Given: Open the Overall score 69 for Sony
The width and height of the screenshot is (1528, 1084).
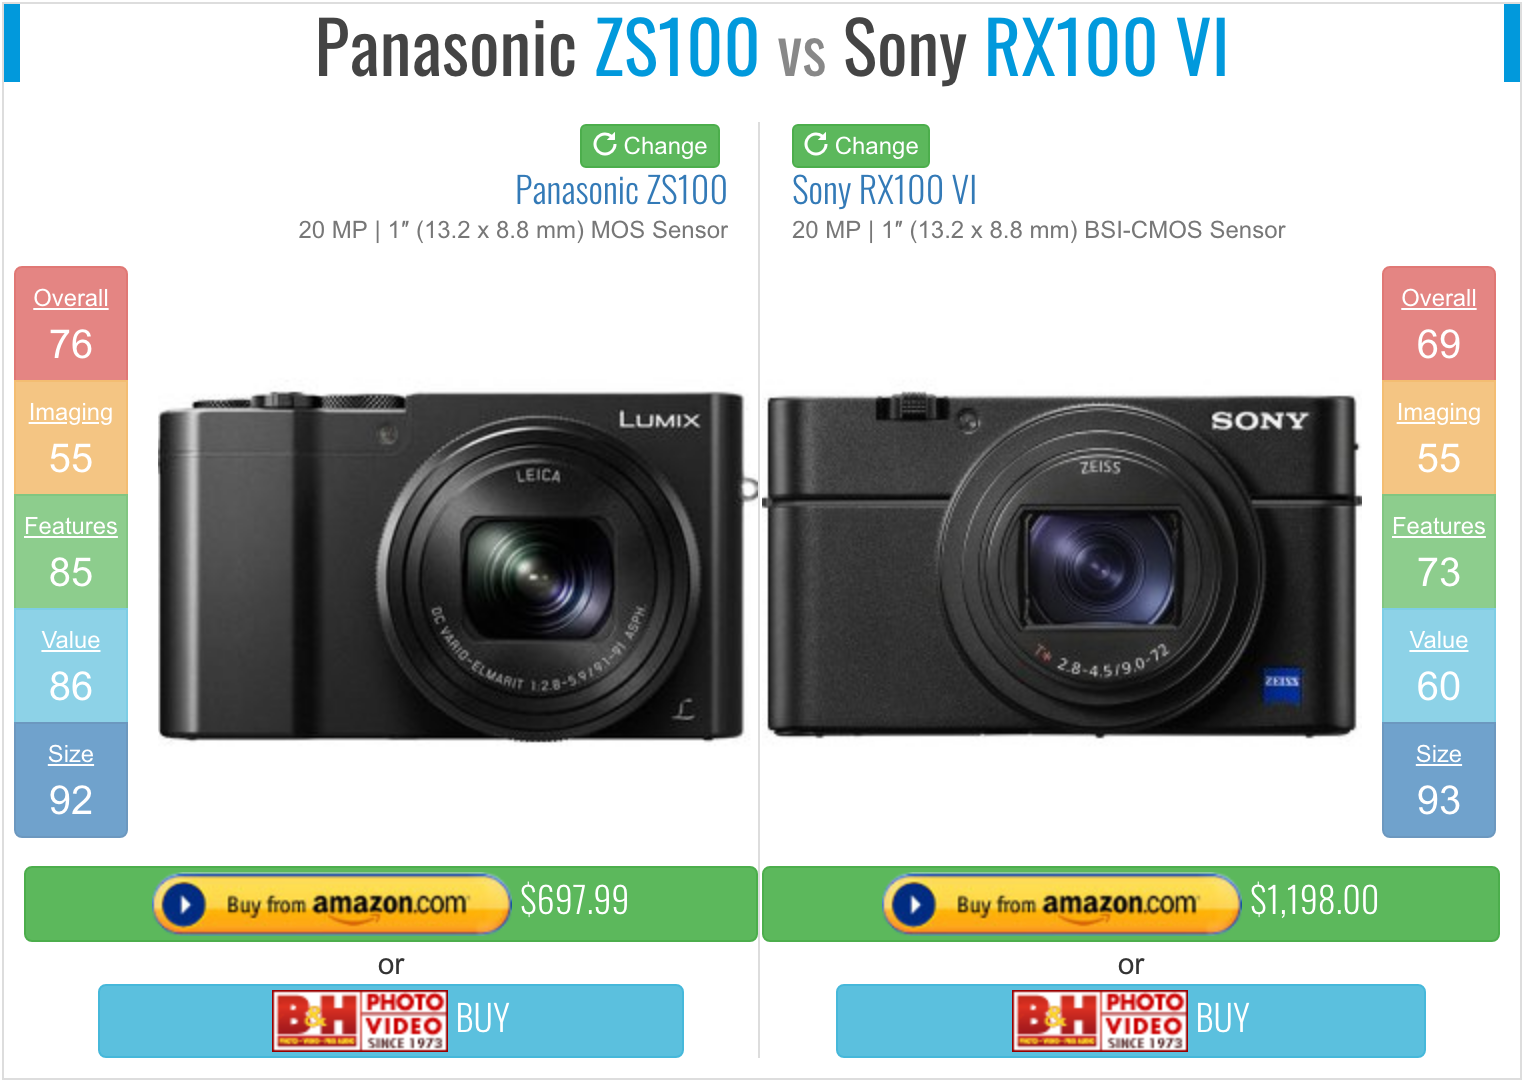Looking at the screenshot, I should click(1439, 324).
